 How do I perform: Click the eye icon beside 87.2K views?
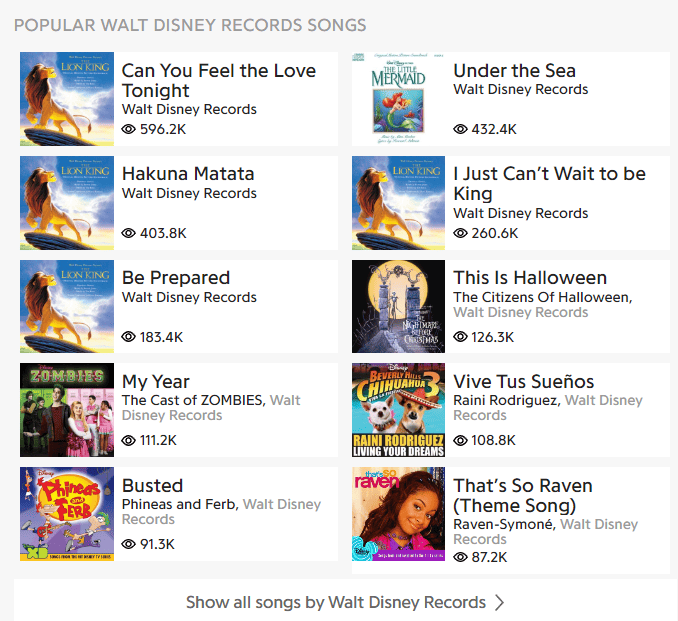coord(460,557)
